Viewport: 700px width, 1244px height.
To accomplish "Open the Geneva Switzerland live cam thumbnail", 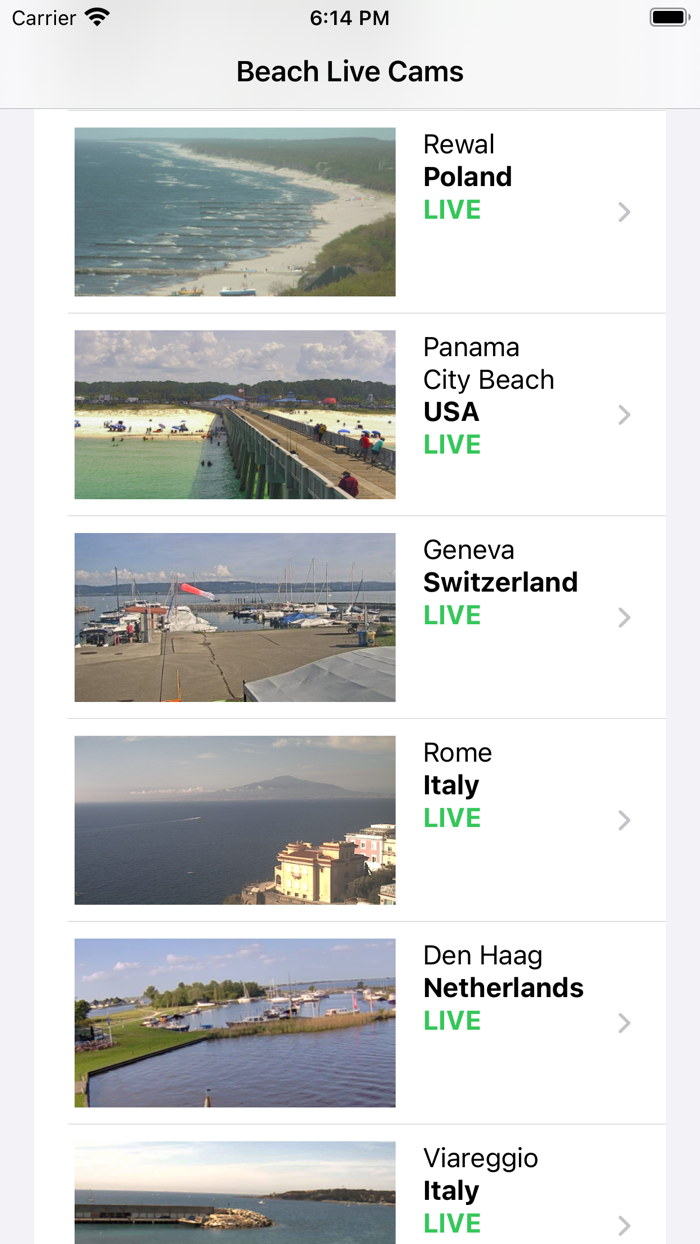I will (x=234, y=617).
